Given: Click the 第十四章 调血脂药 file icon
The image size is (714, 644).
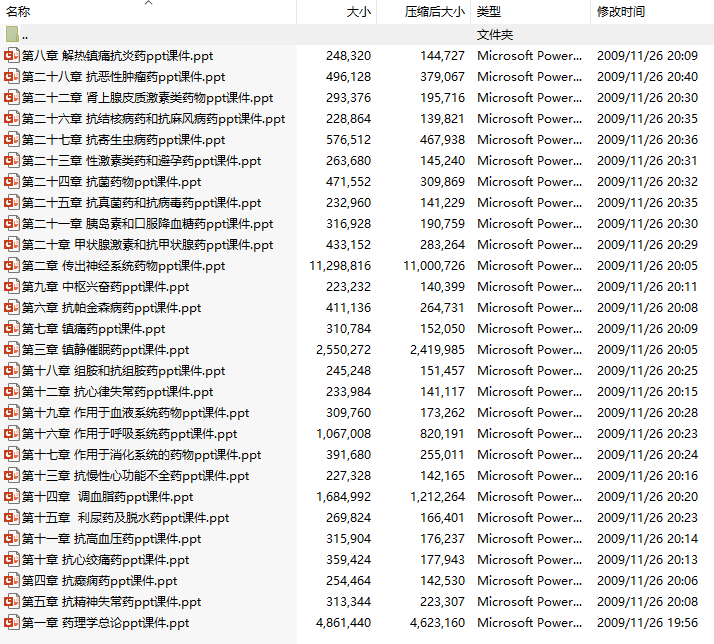Looking at the screenshot, I should [12, 496].
